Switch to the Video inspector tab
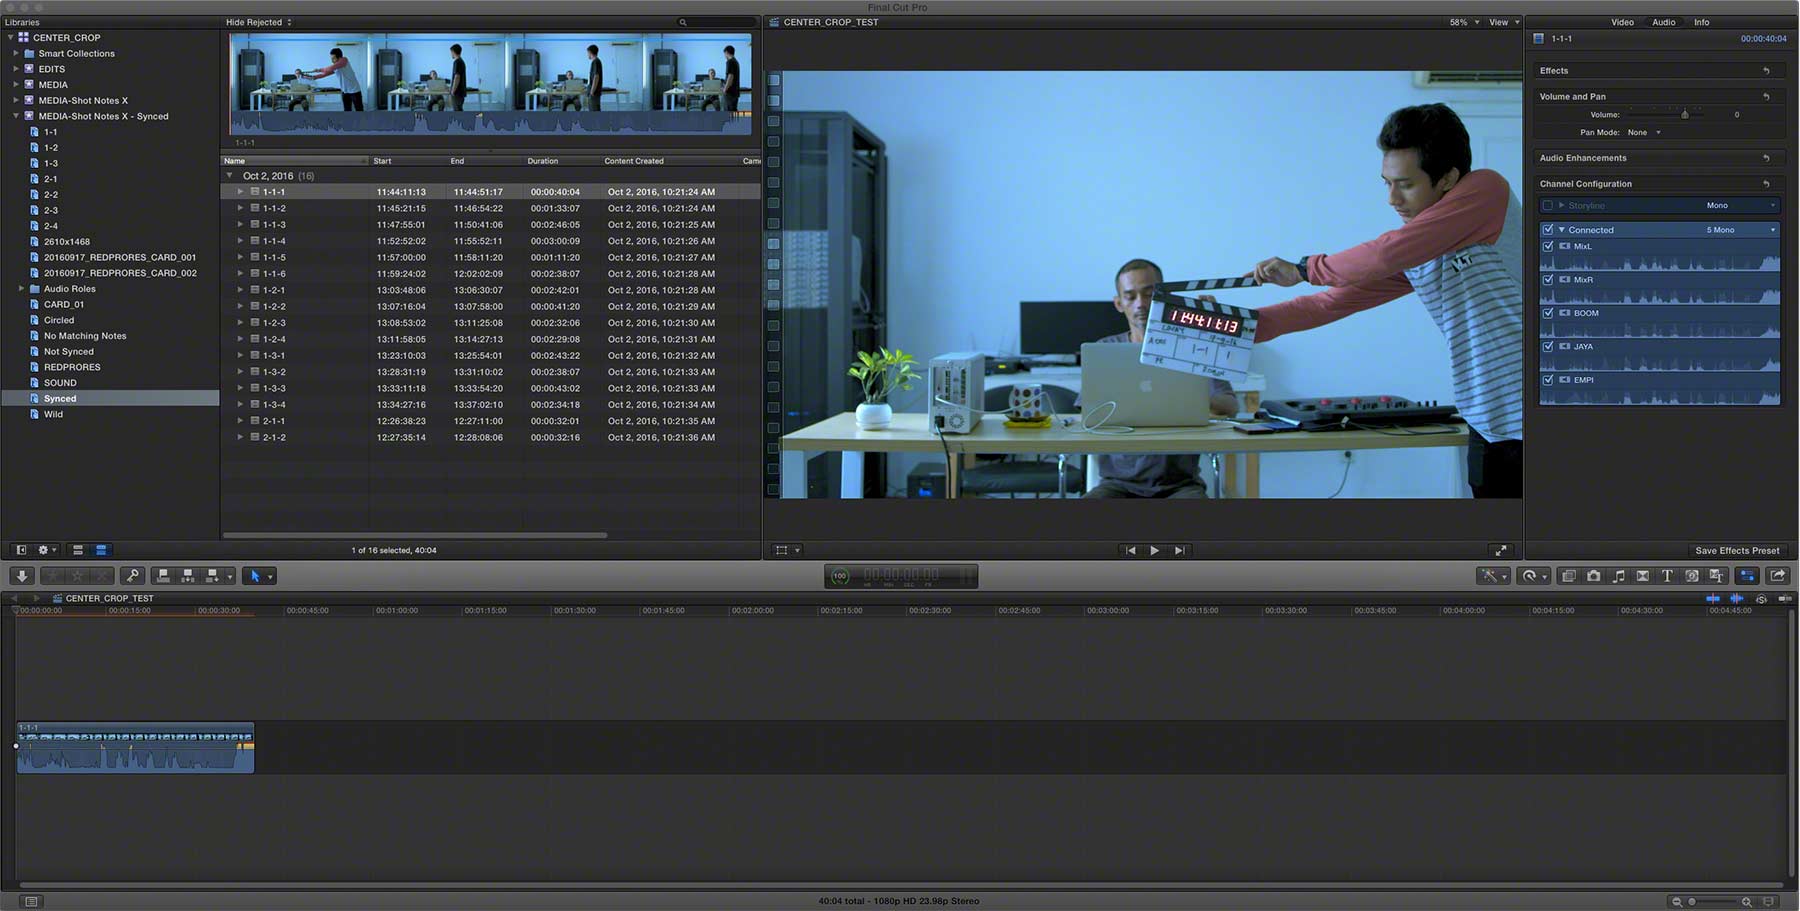 (1622, 22)
